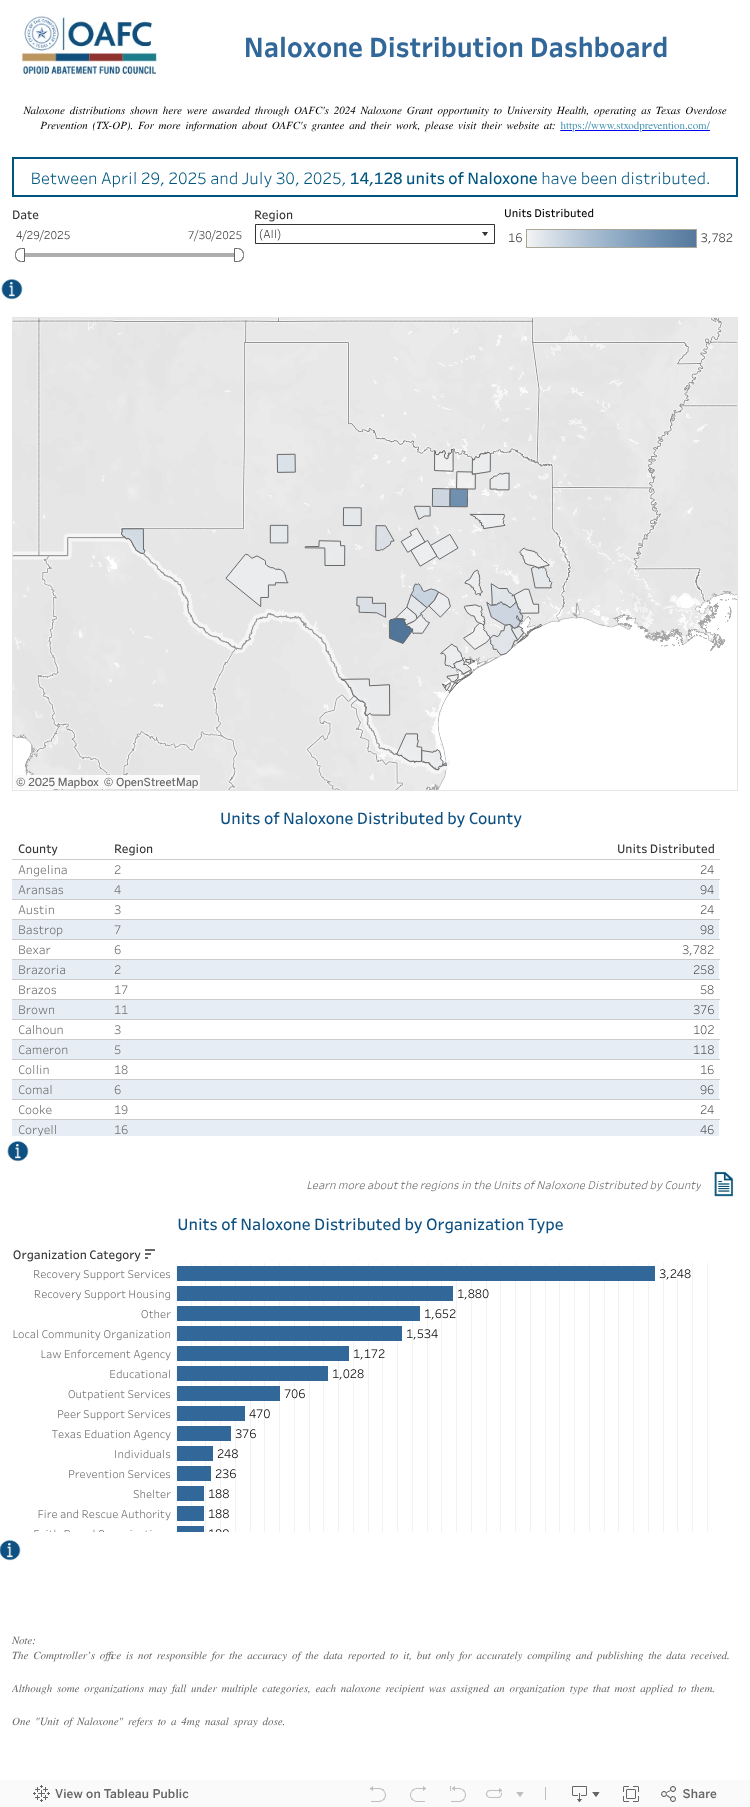Click the Prevention Services label
Image resolution: width=750 pixels, height=1807 pixels.
[119, 1474]
